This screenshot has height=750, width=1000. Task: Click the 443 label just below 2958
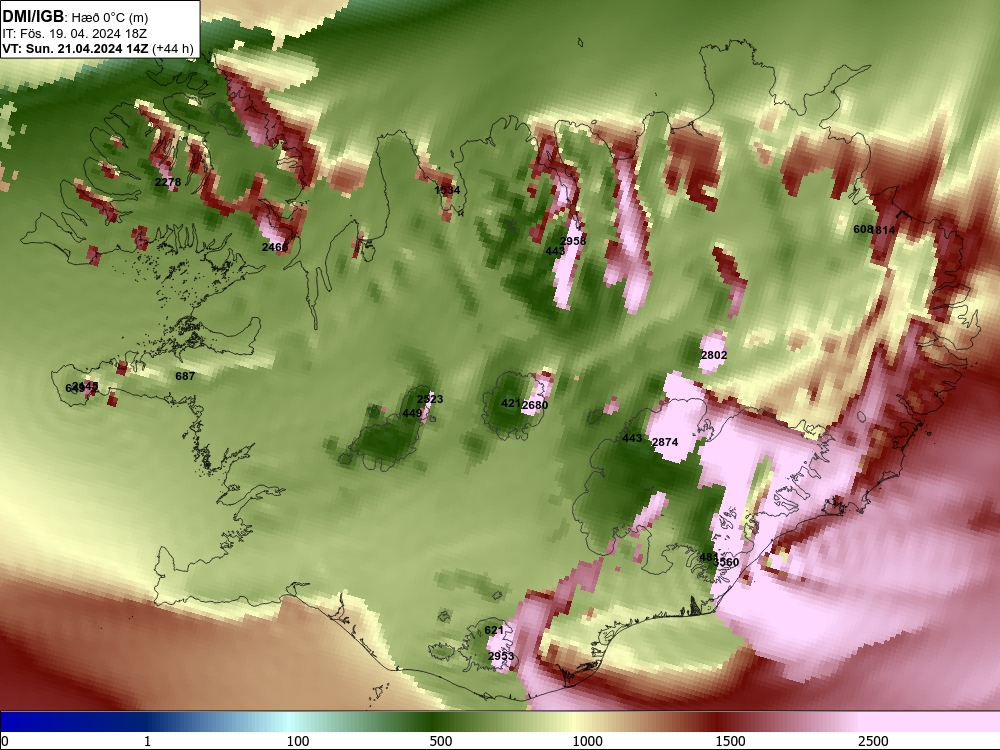click(x=555, y=251)
